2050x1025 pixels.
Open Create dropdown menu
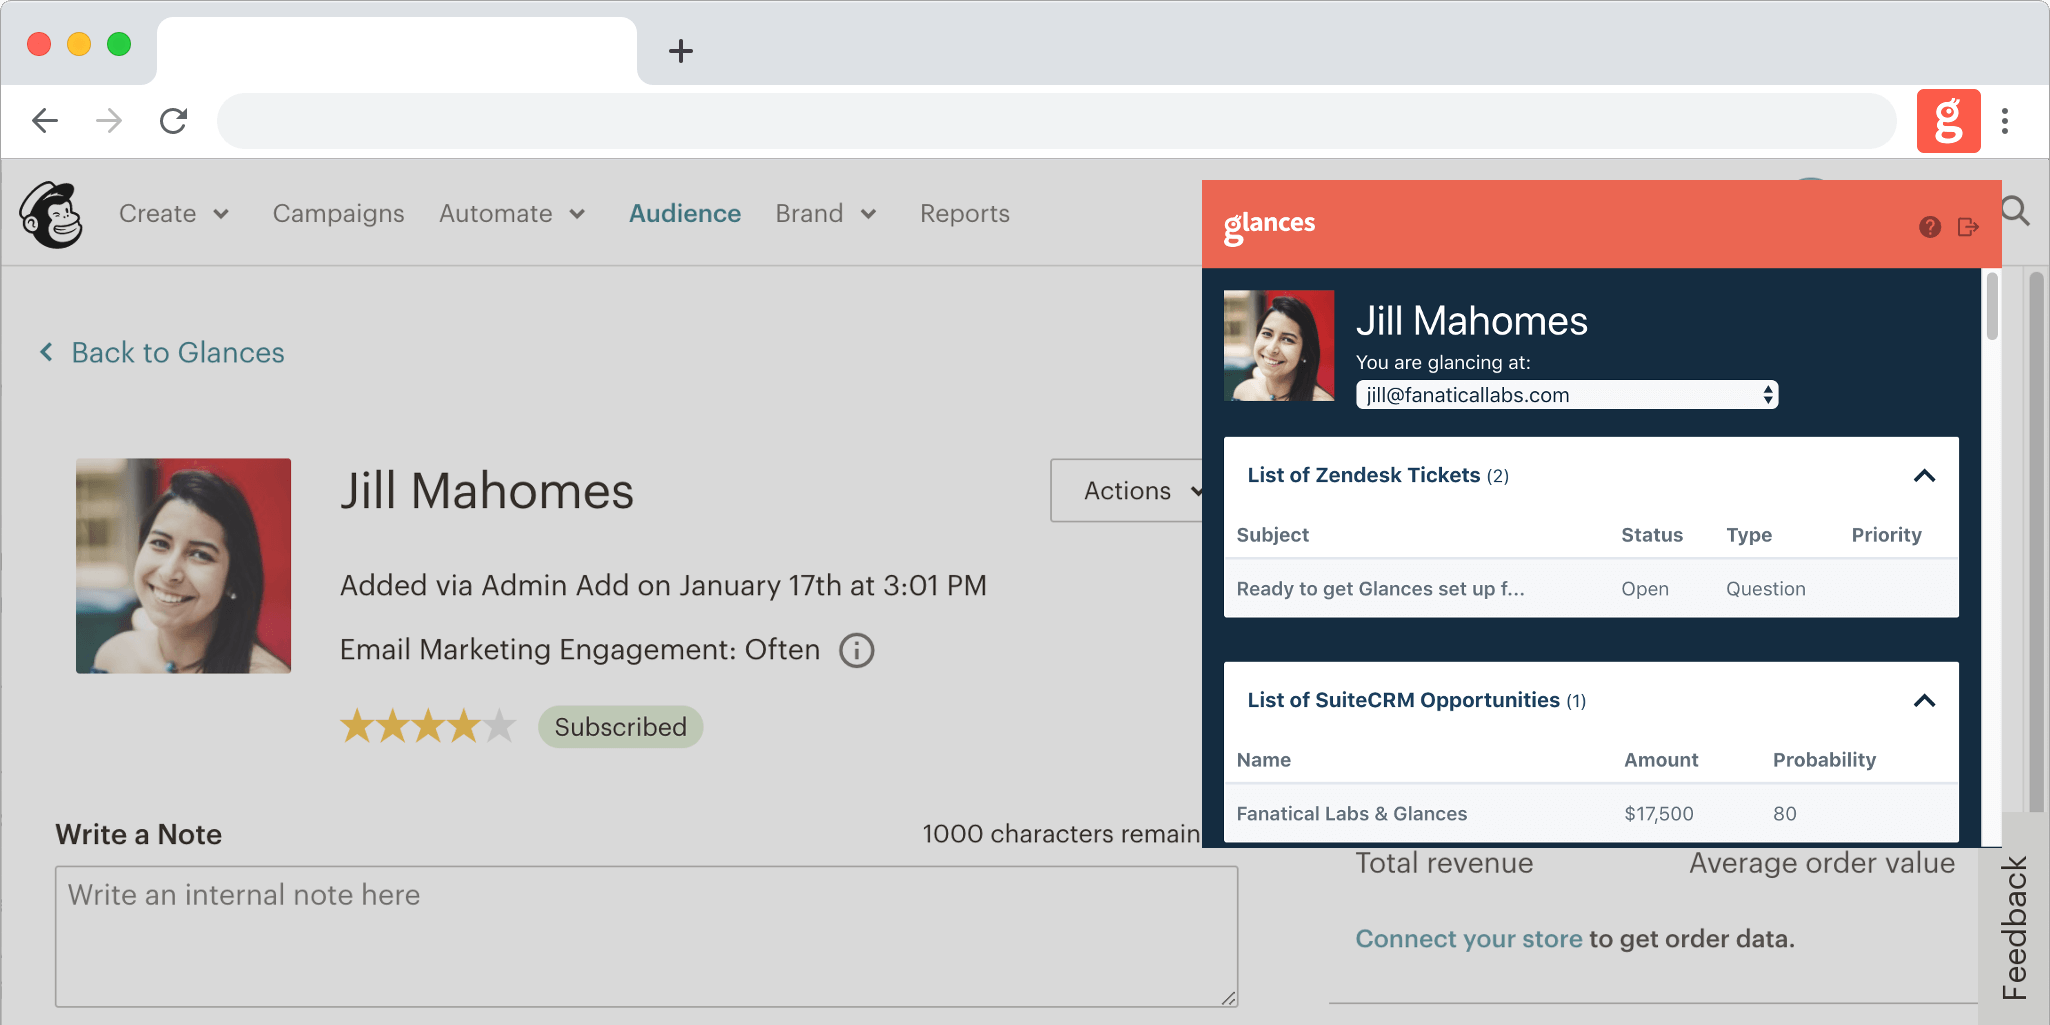coord(174,214)
